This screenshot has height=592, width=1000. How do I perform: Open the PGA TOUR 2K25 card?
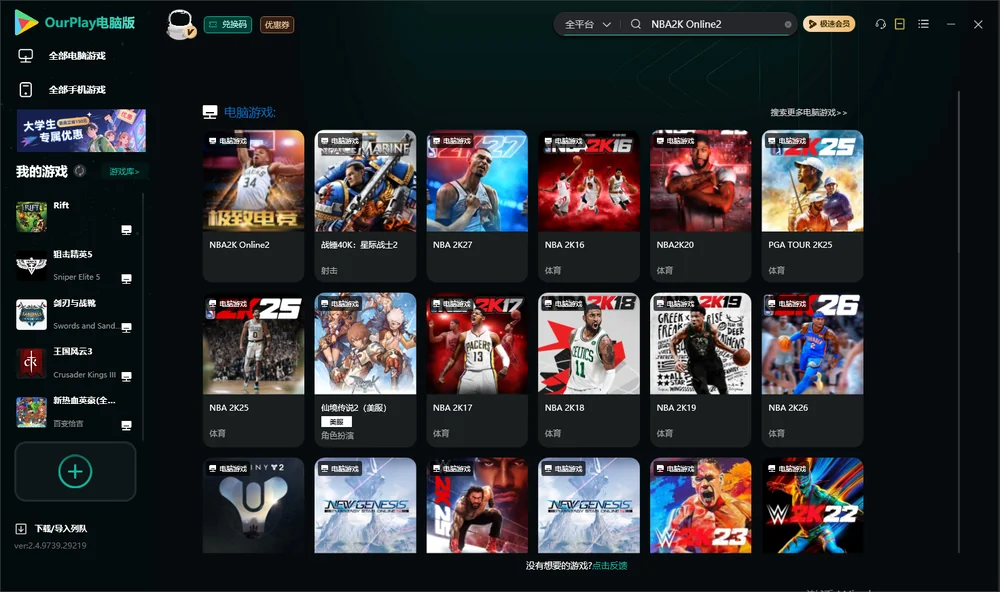(x=812, y=205)
